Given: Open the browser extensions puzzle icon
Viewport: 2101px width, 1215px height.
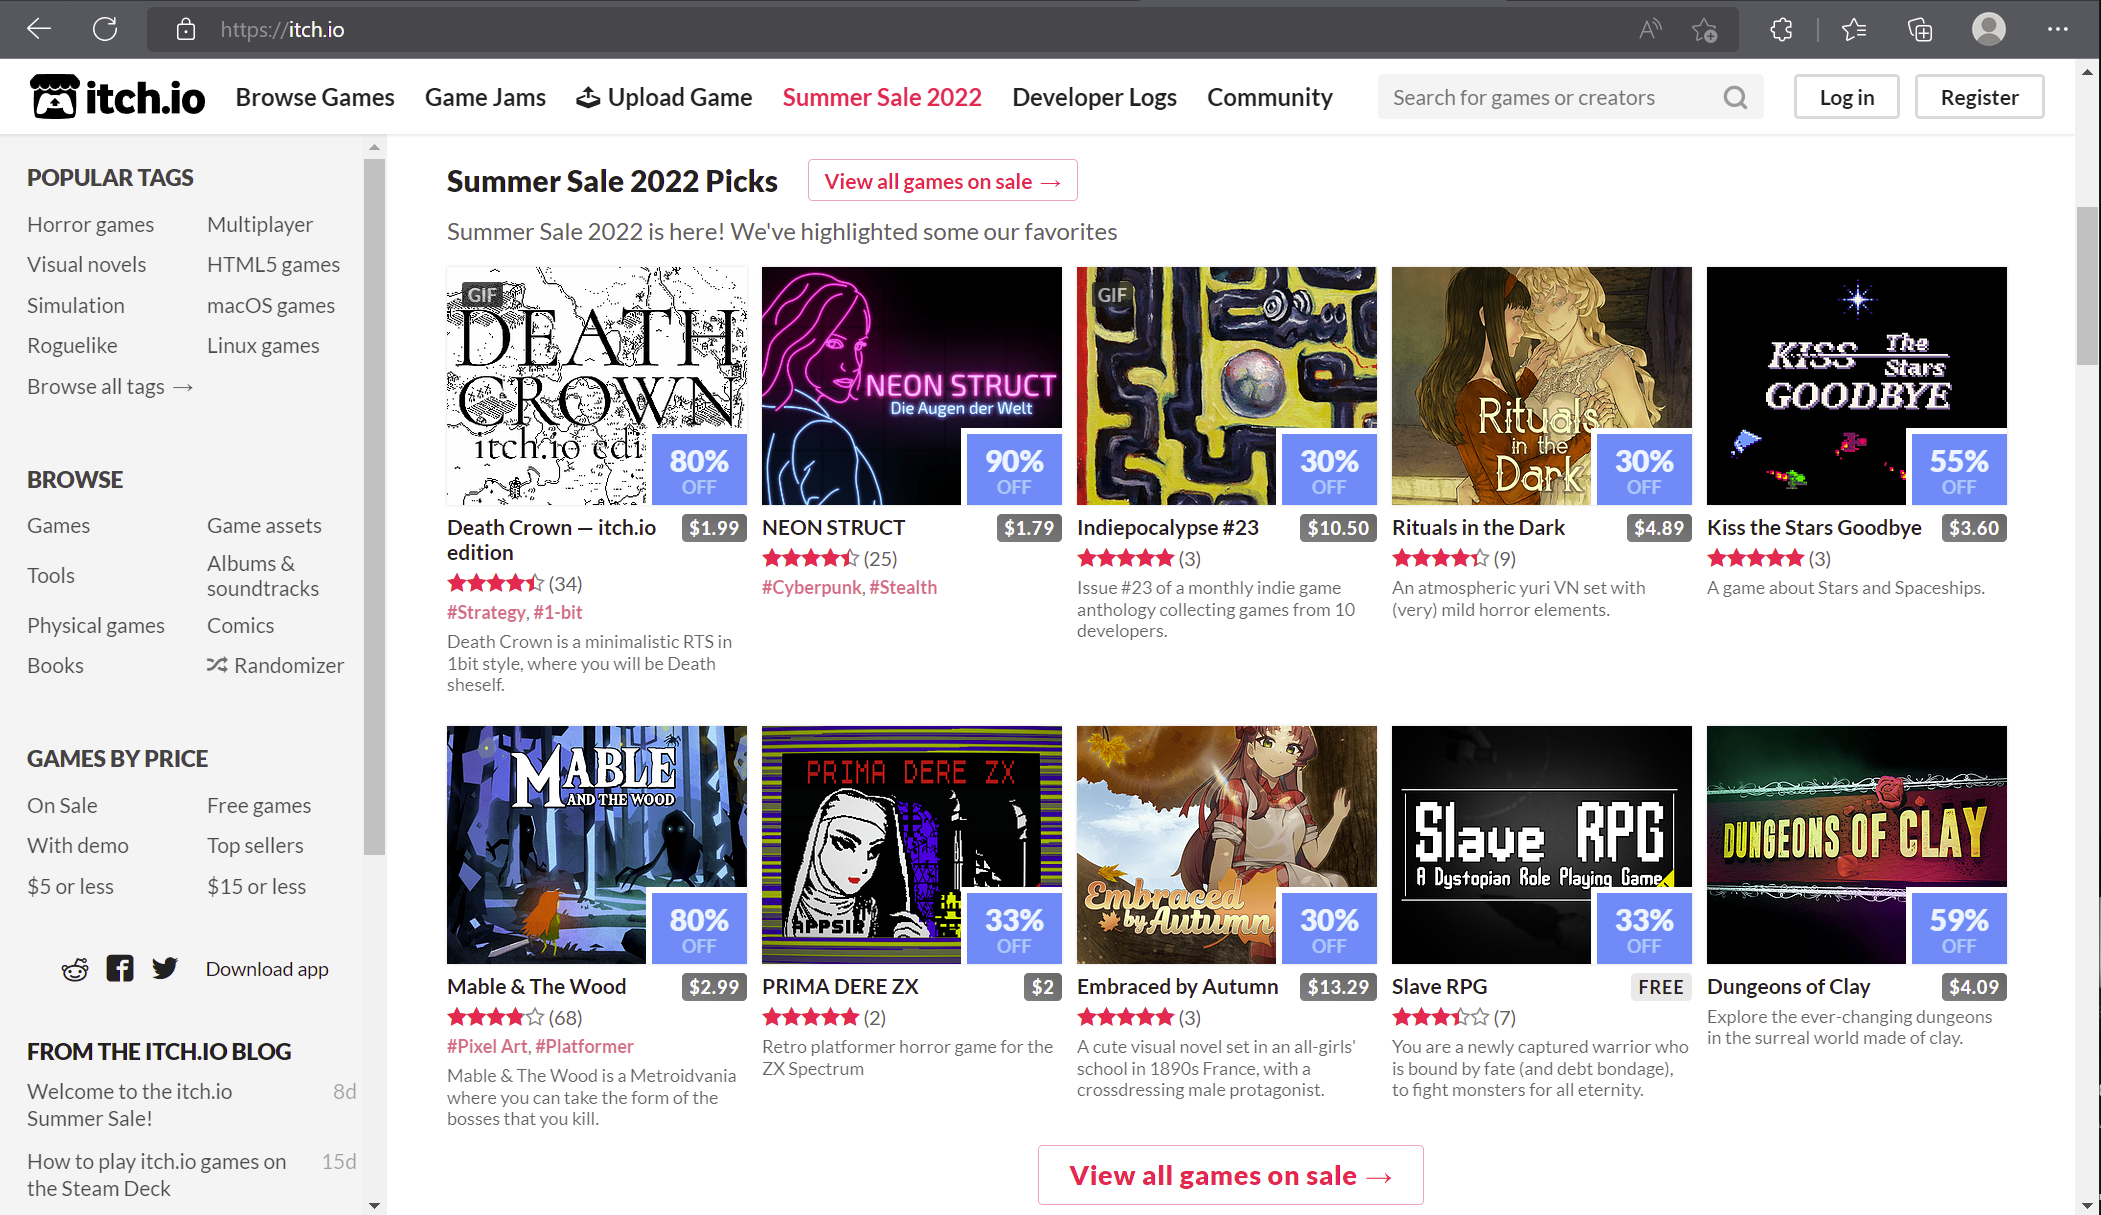Looking at the screenshot, I should 1781,29.
